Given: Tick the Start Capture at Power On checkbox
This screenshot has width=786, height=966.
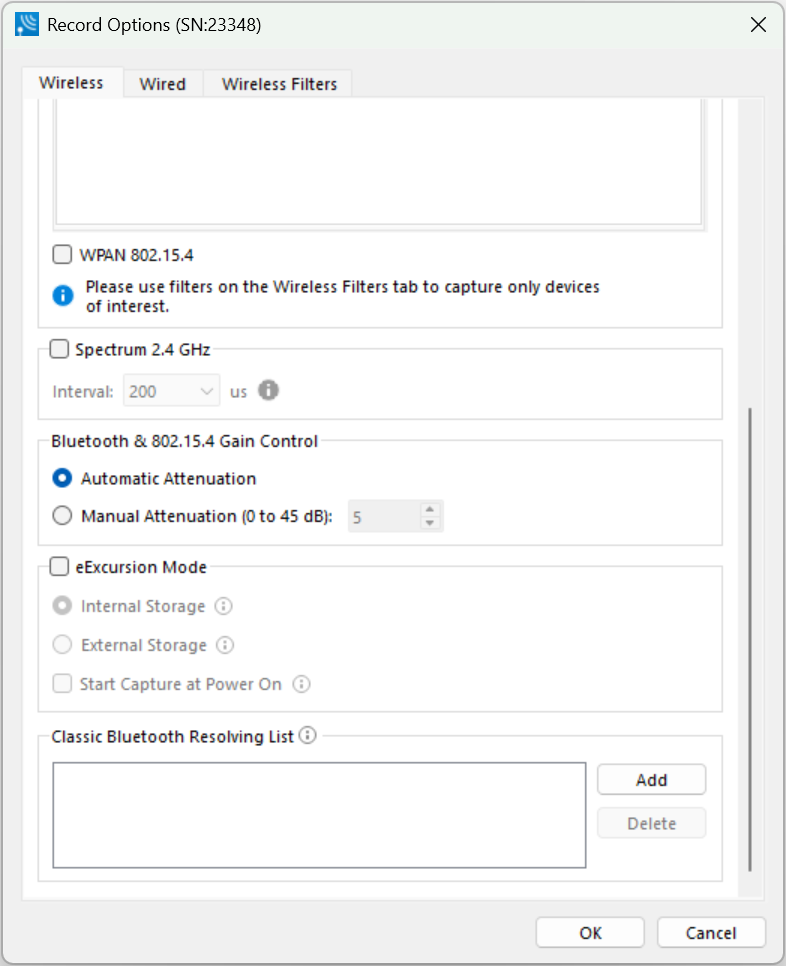Looking at the screenshot, I should 62,683.
